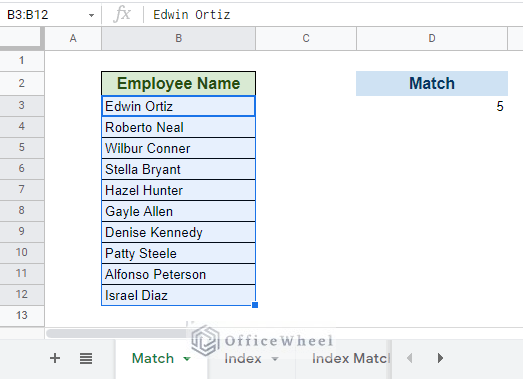Select the Stella Bryant cell

tap(178, 169)
